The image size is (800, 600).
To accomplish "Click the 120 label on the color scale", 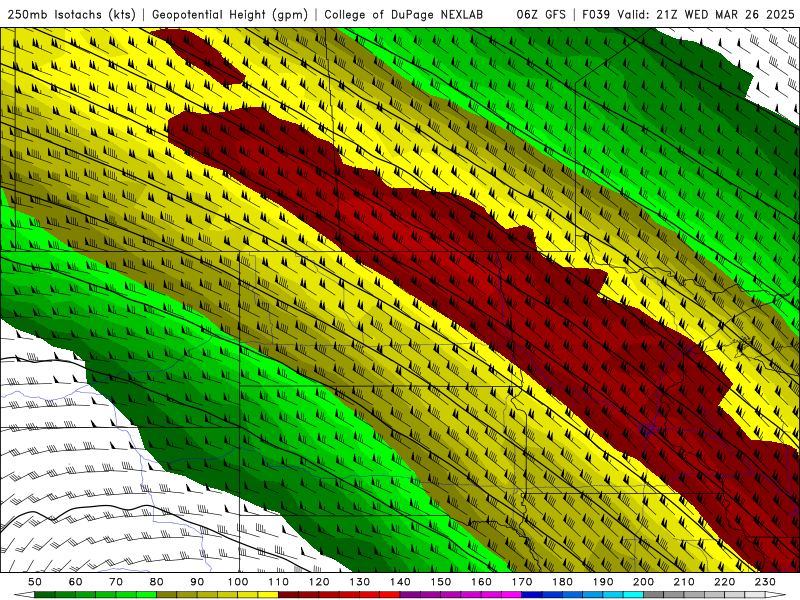I will (319, 582).
